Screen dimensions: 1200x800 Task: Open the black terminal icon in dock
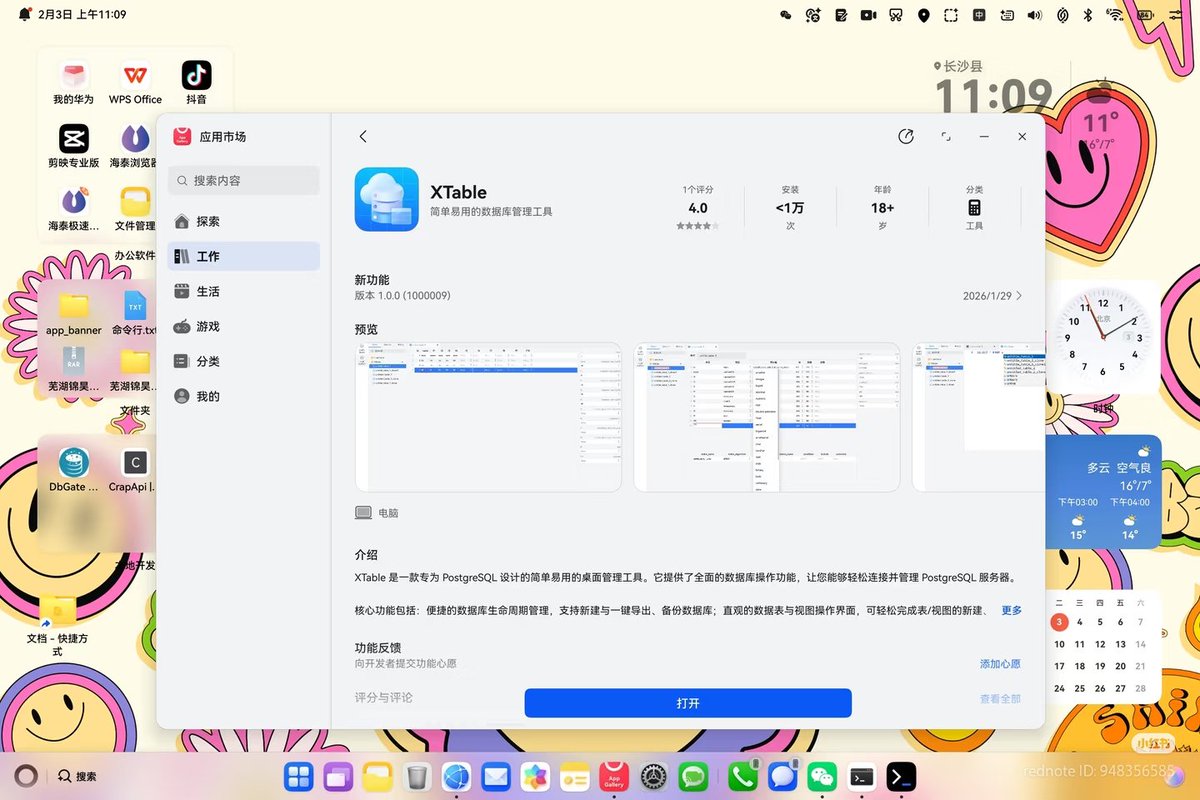(901, 775)
